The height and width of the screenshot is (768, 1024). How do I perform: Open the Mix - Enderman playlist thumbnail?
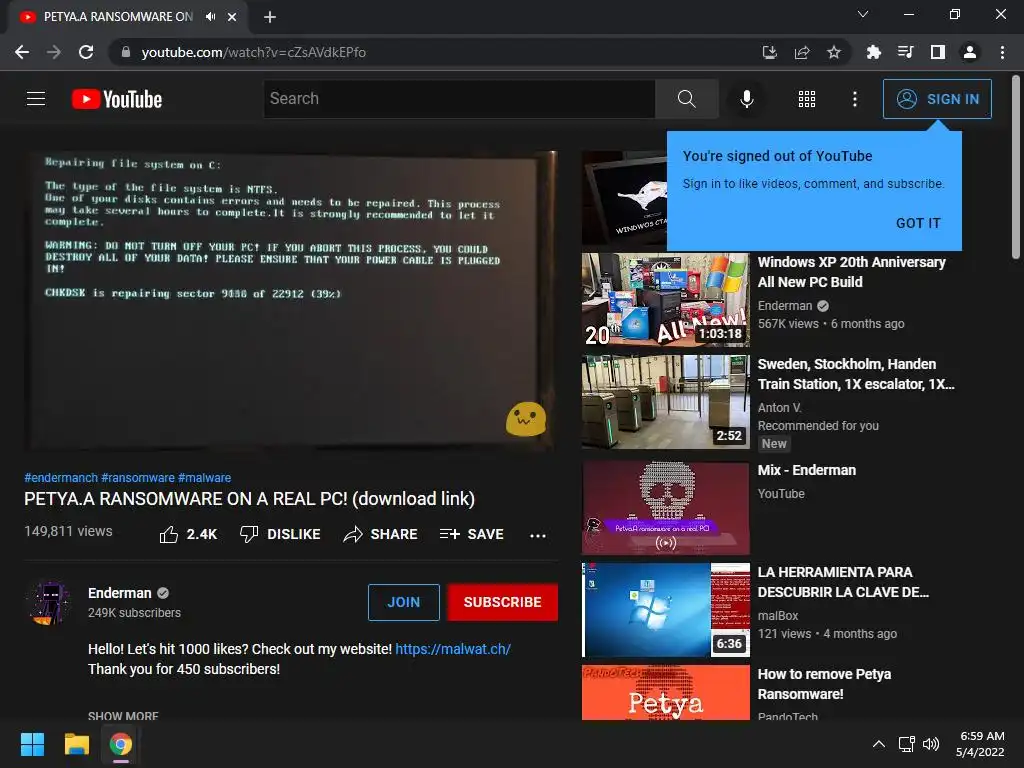[665, 508]
